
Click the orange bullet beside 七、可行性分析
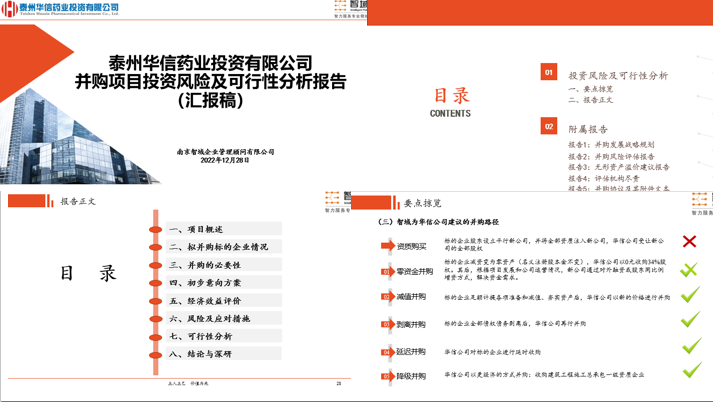pos(156,337)
